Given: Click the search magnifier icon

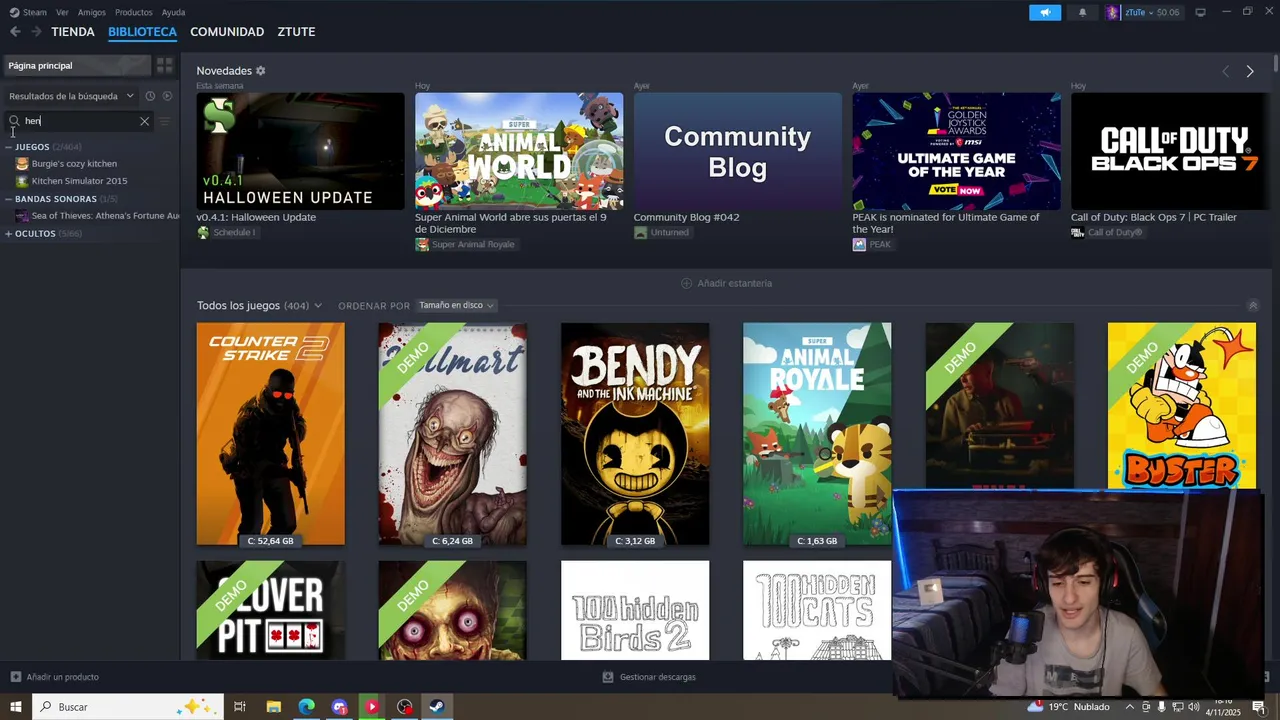Looking at the screenshot, I should 14,121.
